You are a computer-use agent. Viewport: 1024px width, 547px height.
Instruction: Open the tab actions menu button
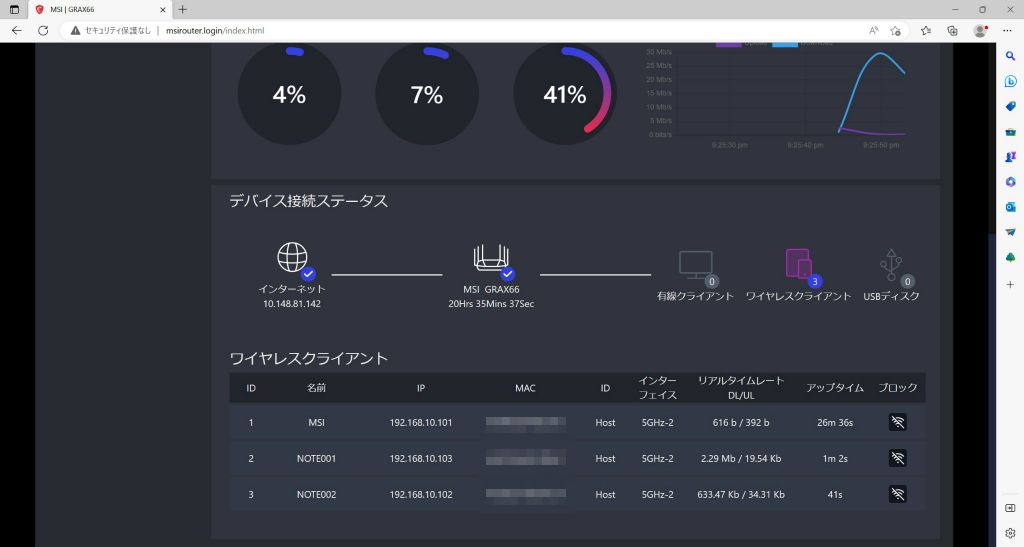click(x=14, y=10)
